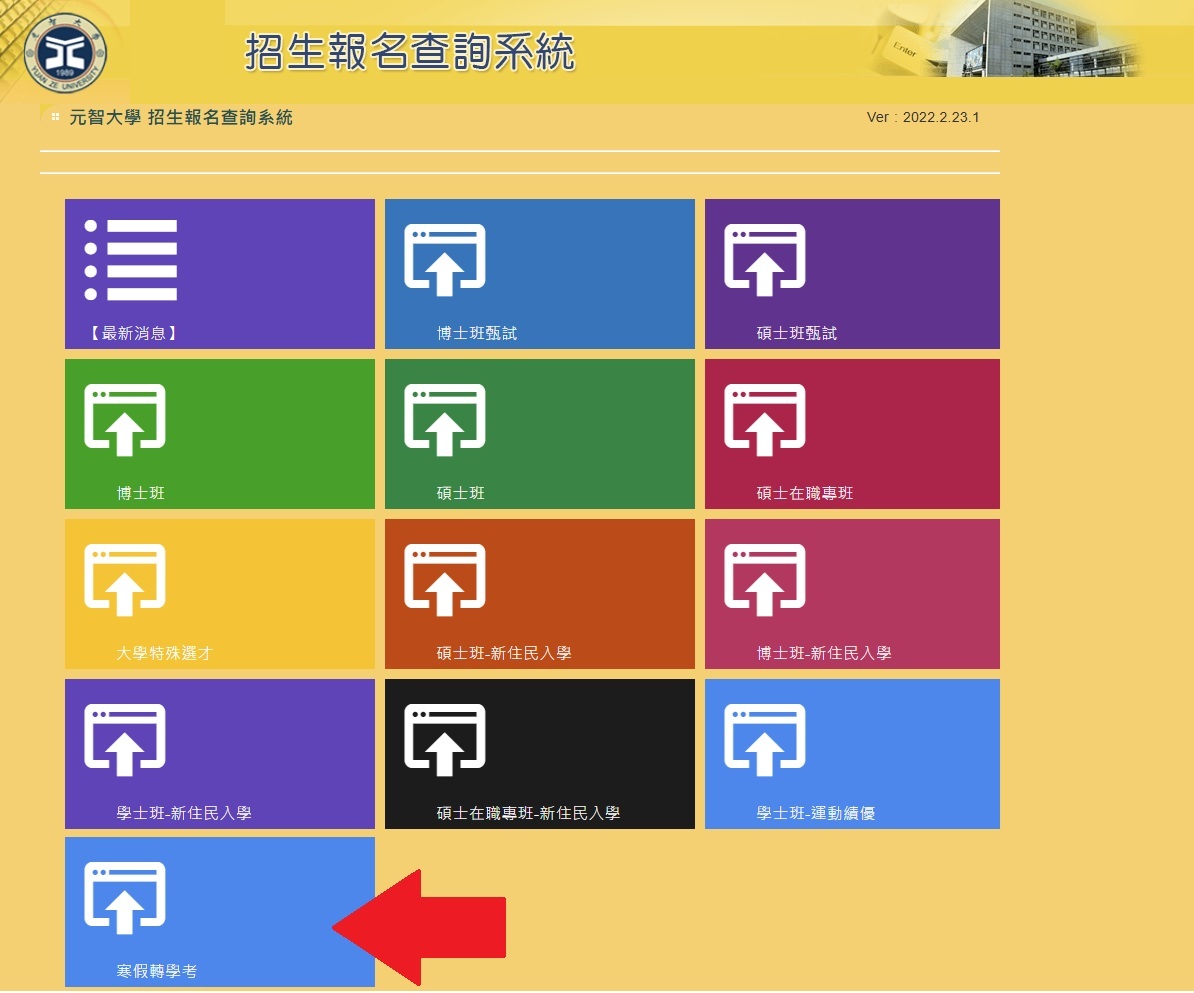Click the 招生報名查詢系統 banner title
This screenshot has height=993, width=1194.
point(410,52)
